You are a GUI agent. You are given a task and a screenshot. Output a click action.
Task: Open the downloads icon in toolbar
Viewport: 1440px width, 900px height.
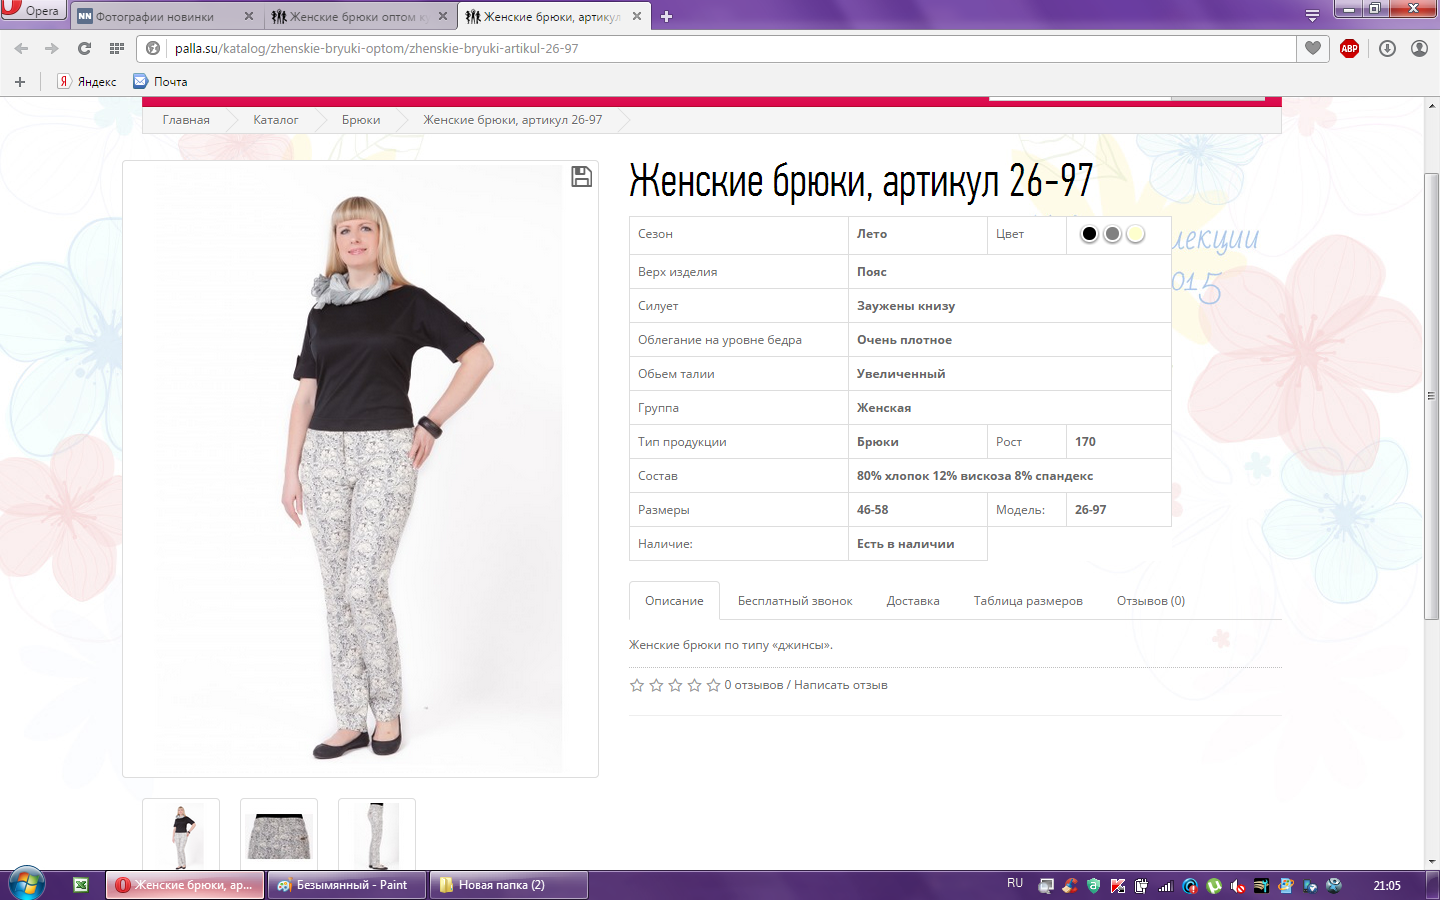[1387, 48]
